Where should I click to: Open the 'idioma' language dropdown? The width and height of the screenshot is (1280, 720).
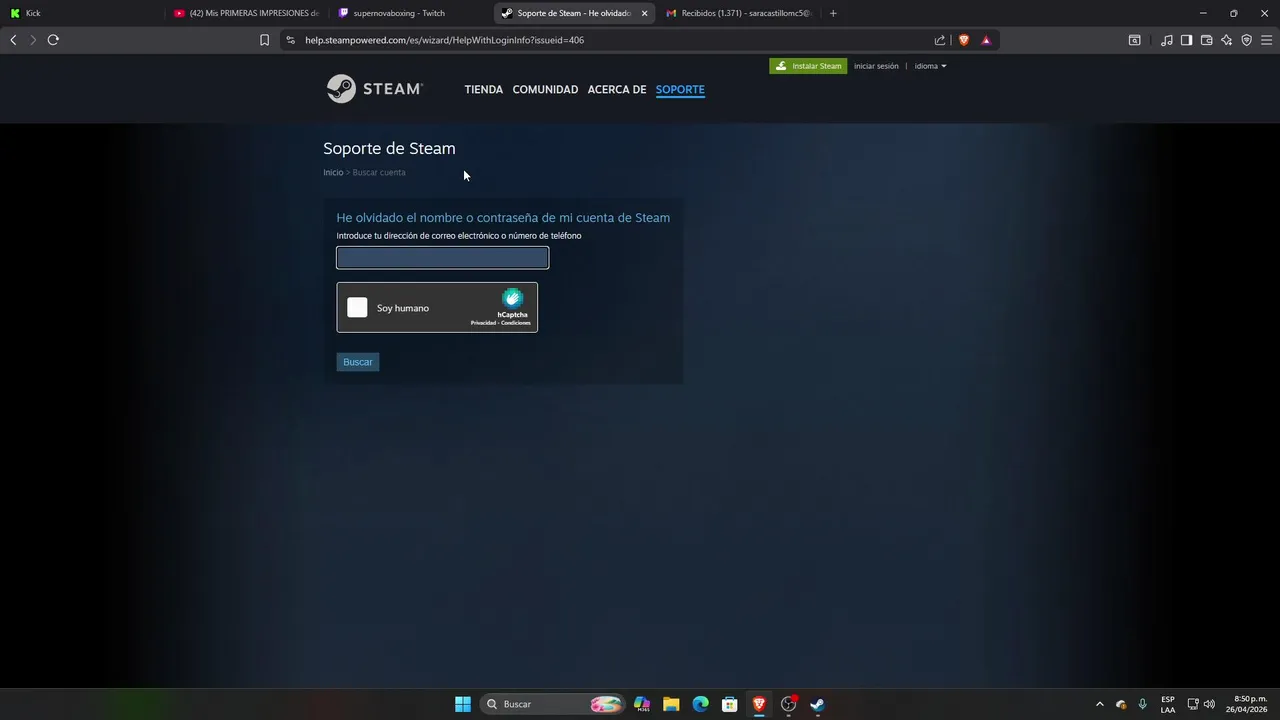coord(930,66)
